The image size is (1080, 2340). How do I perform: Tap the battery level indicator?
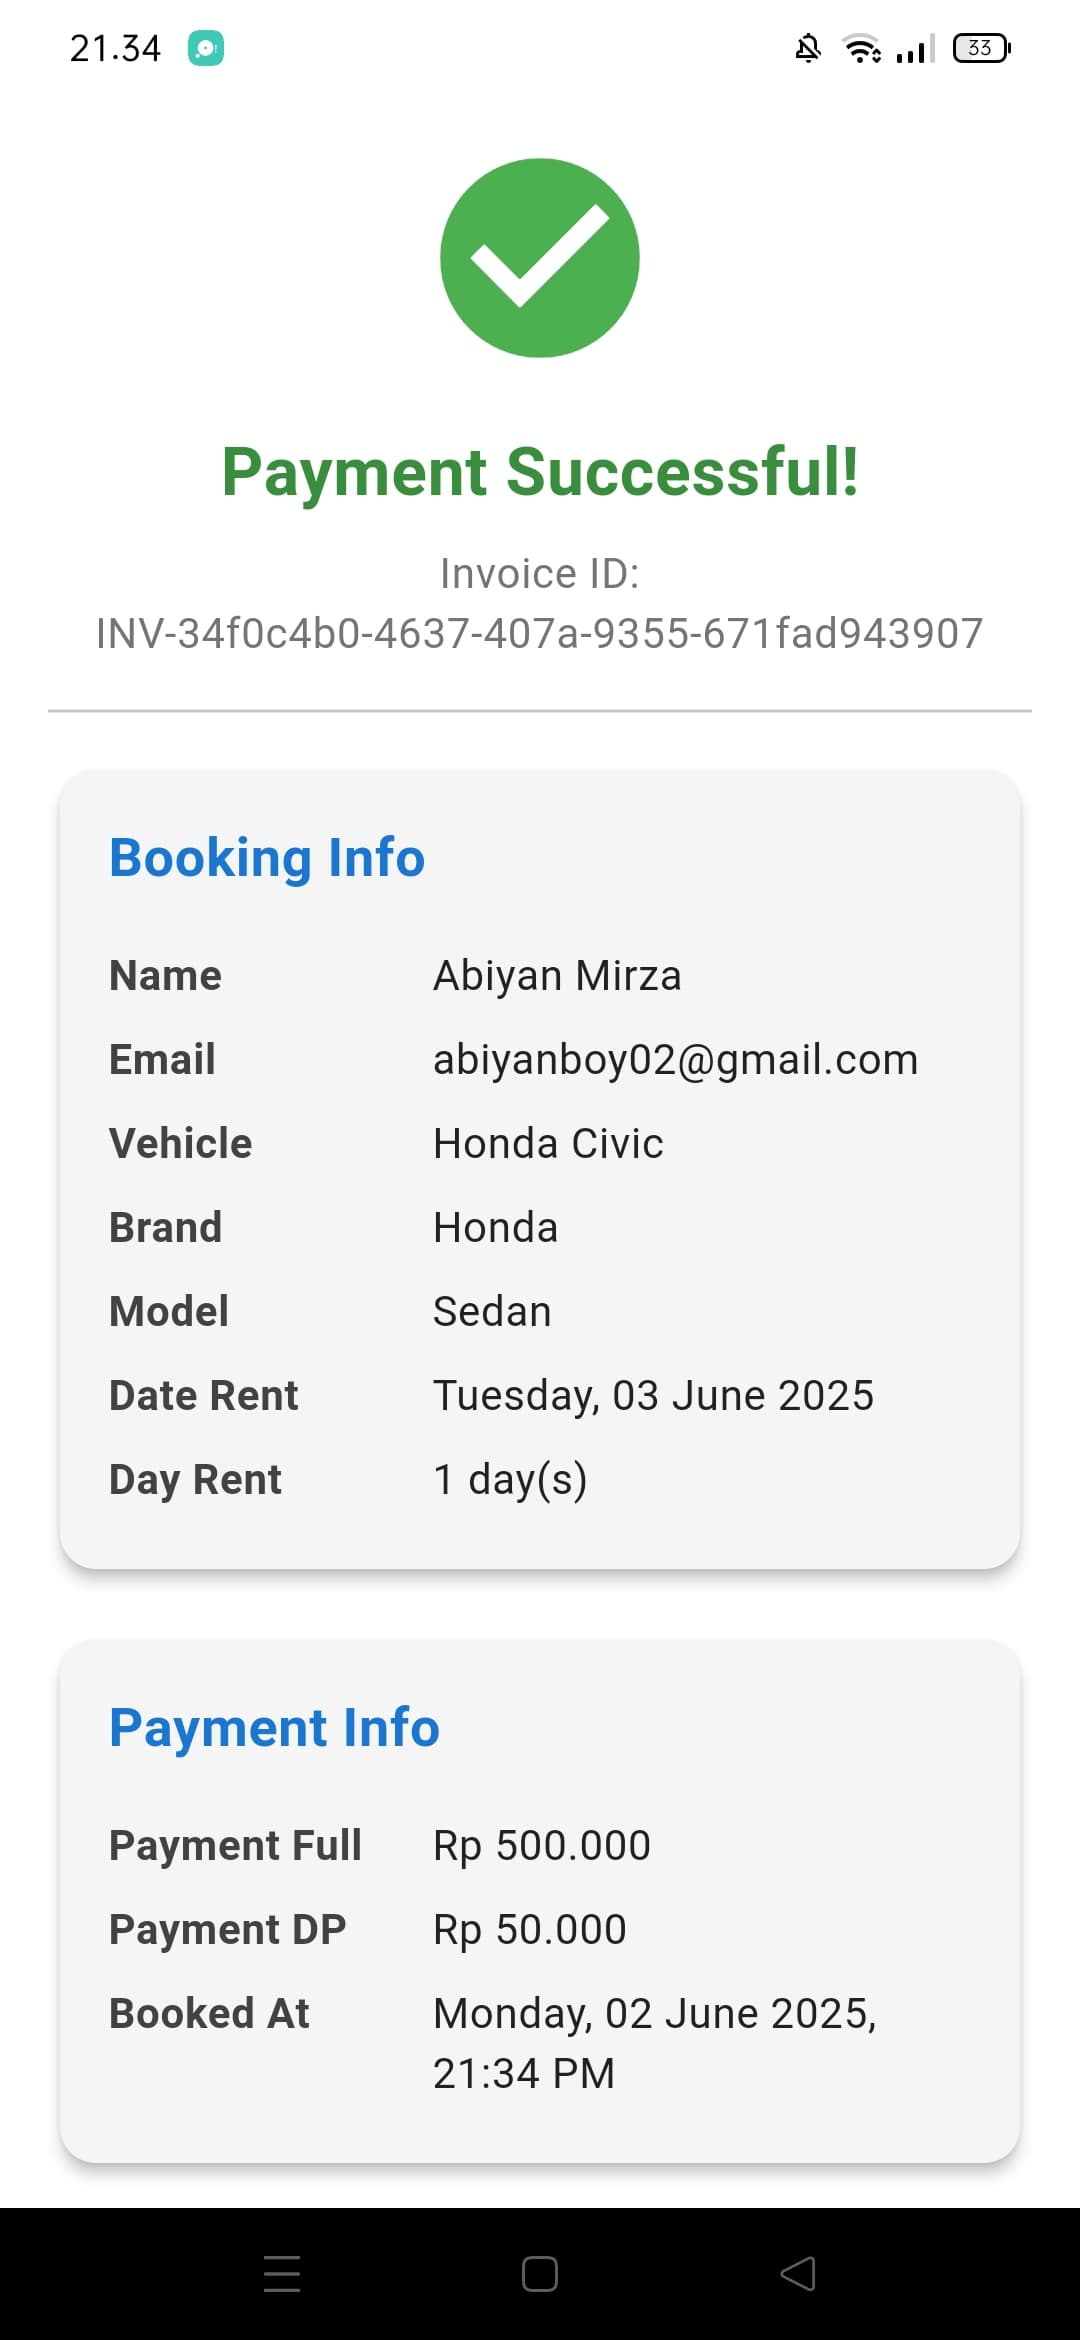click(982, 48)
